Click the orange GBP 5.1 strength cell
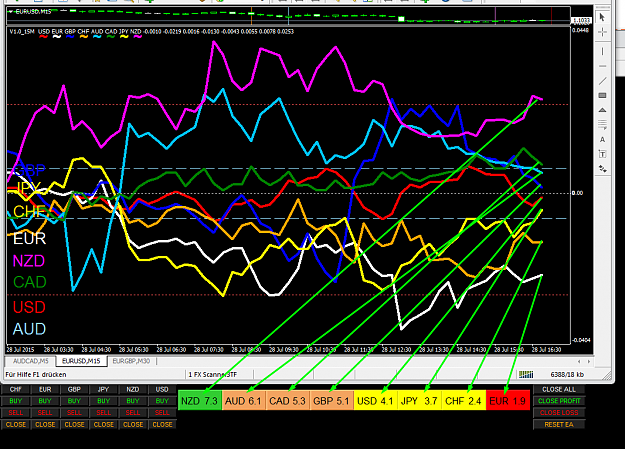This screenshot has width=625, height=449. coord(331,401)
